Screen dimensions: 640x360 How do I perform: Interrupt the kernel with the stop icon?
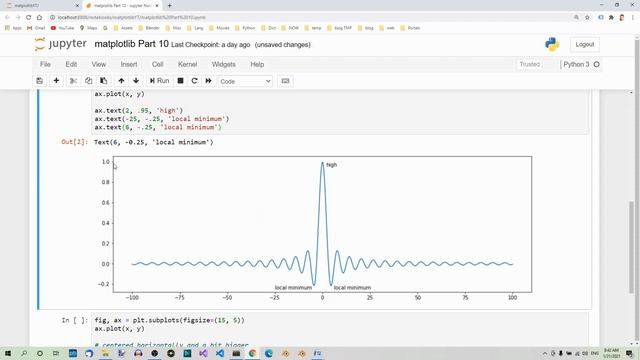180,81
